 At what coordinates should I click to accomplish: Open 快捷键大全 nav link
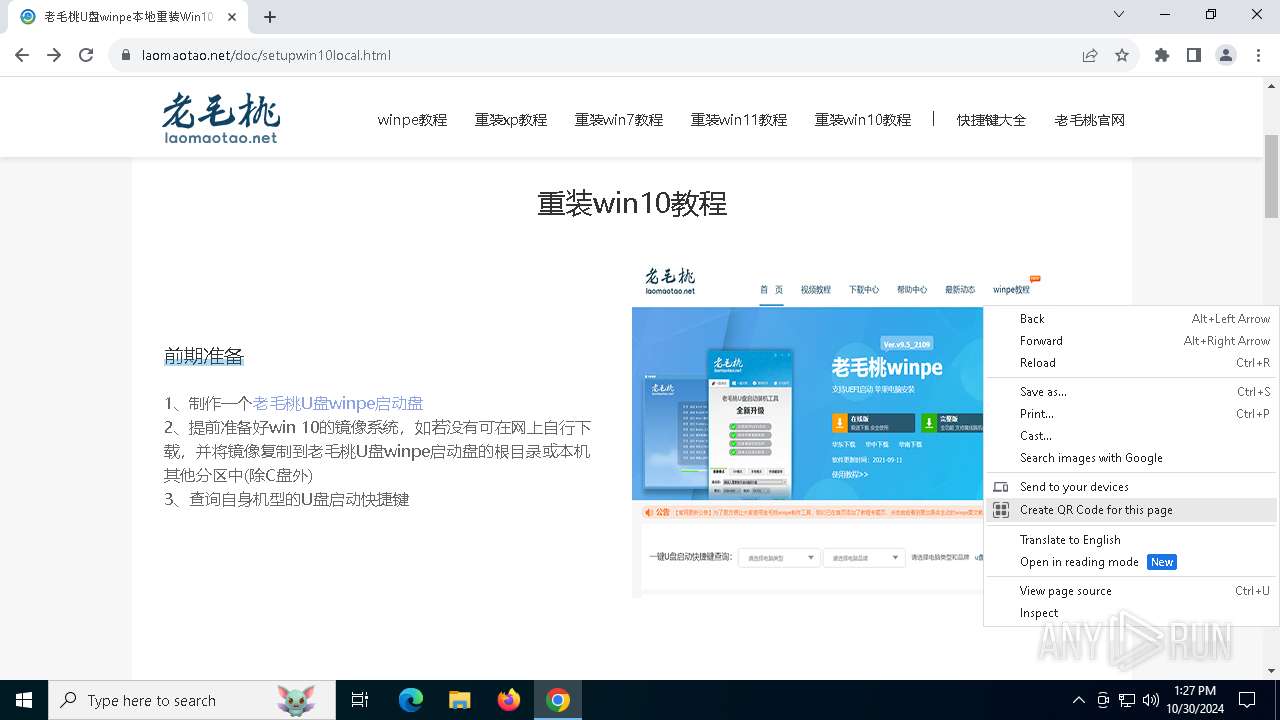coord(991,120)
